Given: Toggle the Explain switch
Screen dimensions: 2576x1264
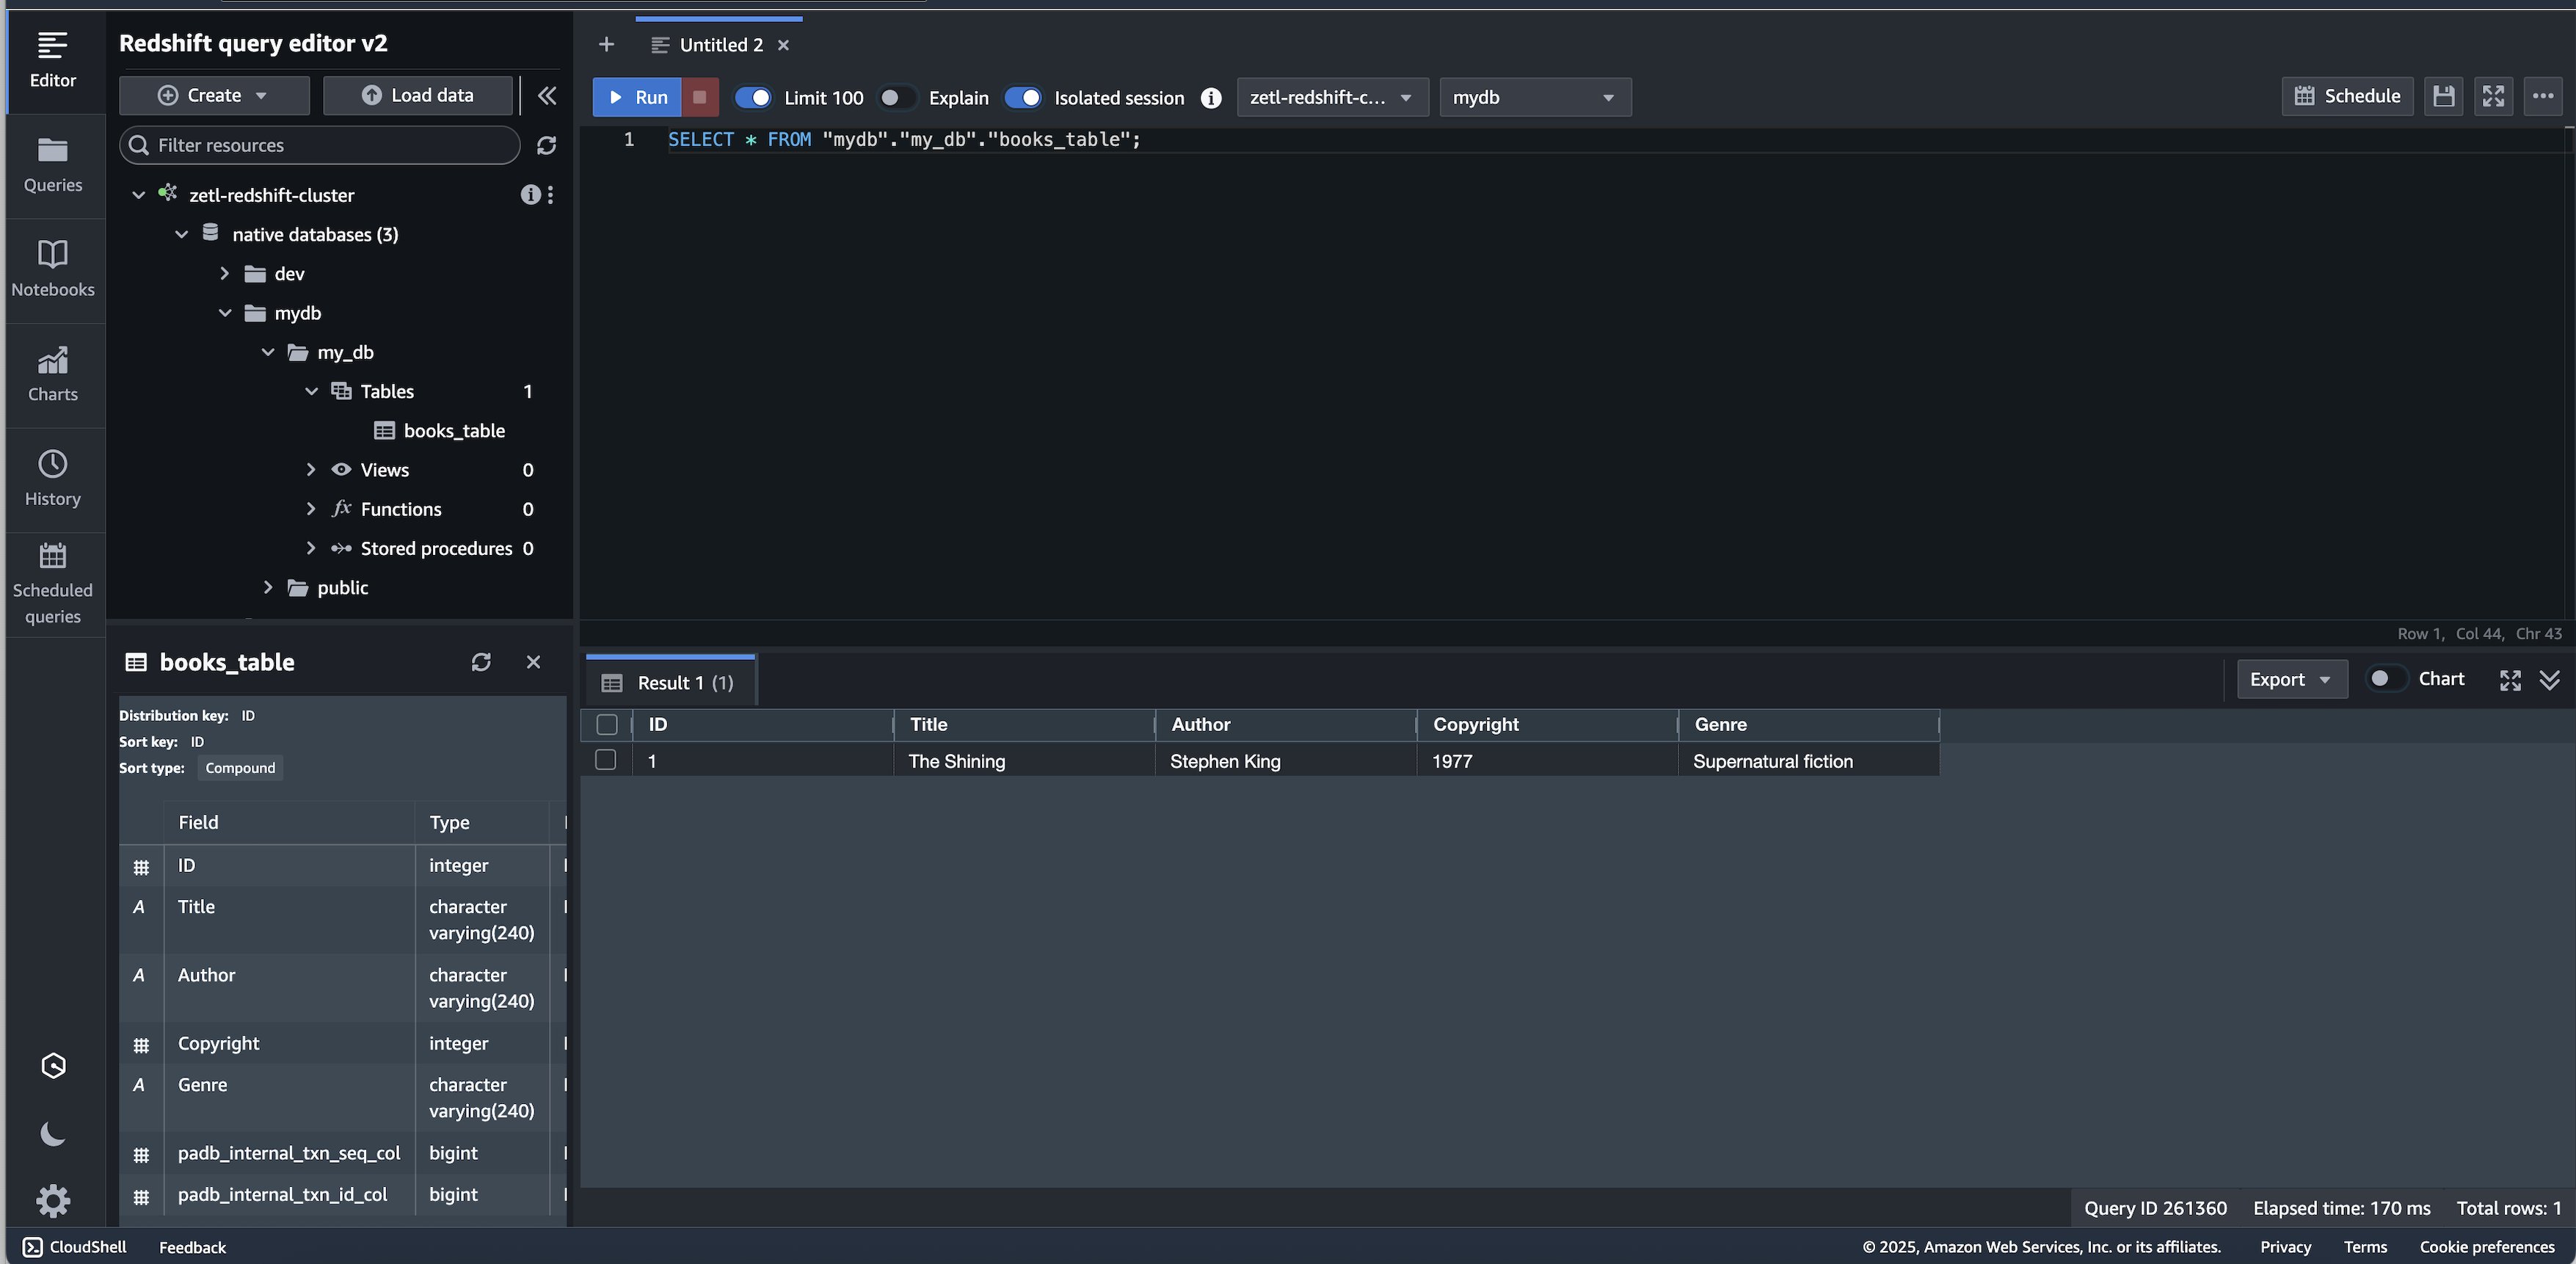Looking at the screenshot, I should [897, 97].
